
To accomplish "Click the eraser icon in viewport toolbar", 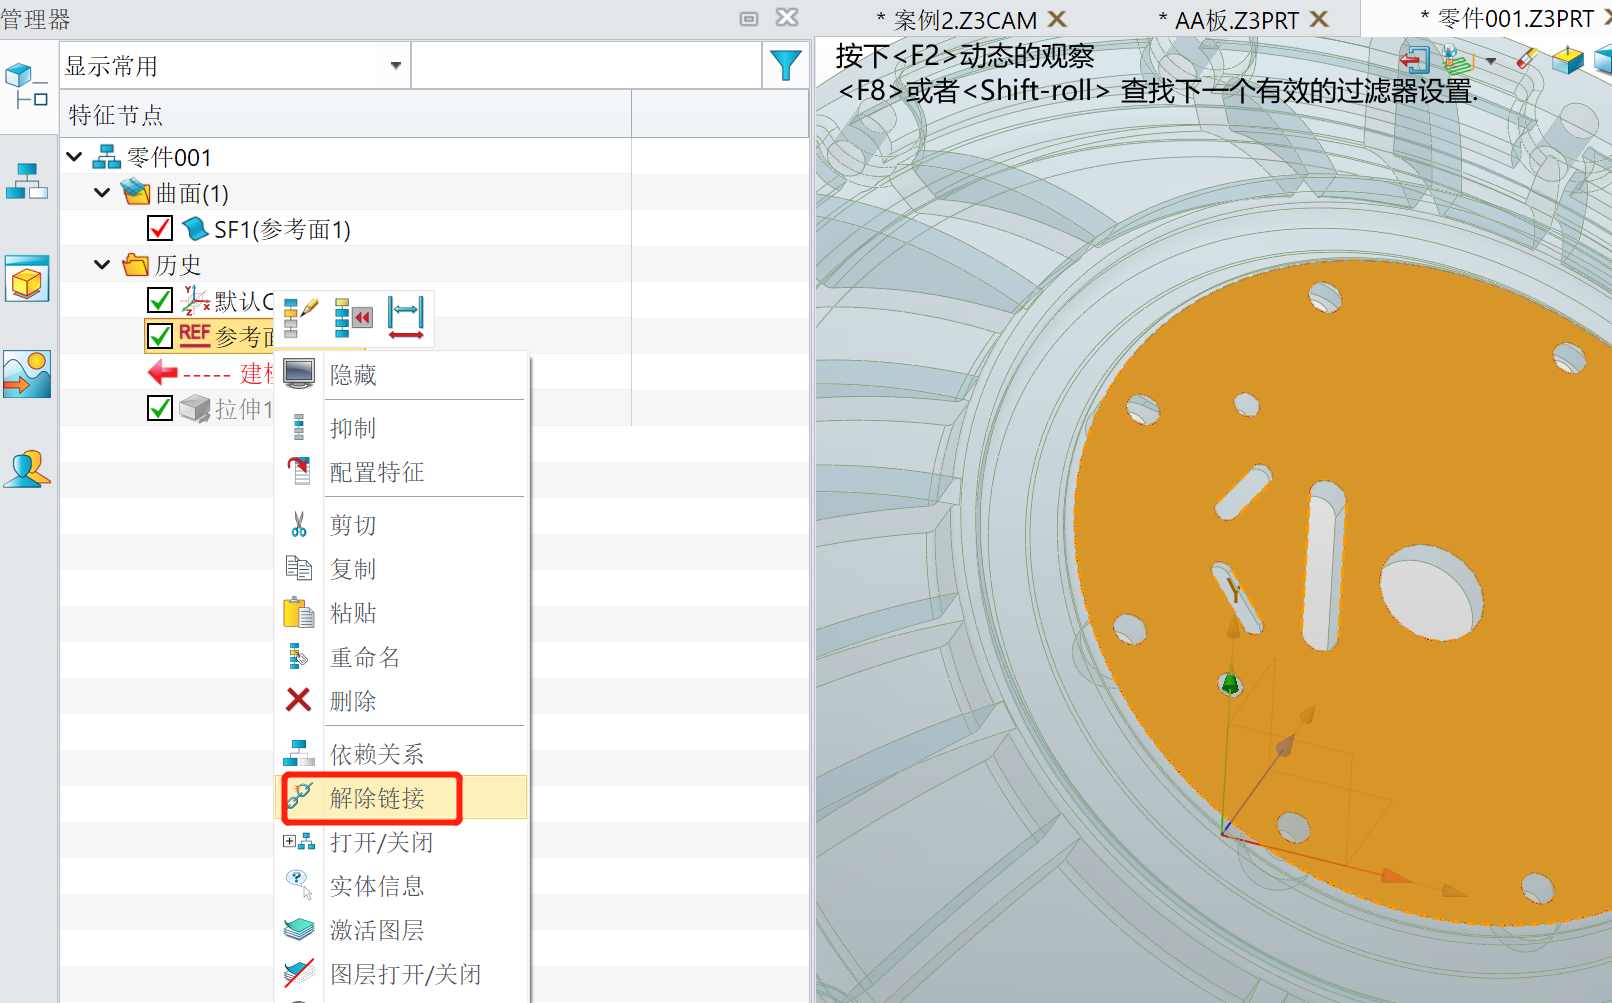I will 1526,60.
